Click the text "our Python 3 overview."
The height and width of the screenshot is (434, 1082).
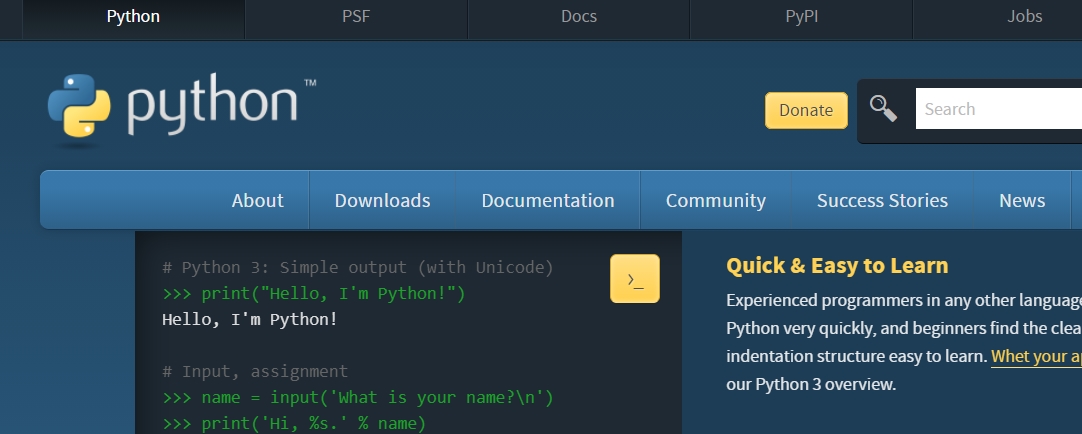pyautogui.click(x=811, y=384)
